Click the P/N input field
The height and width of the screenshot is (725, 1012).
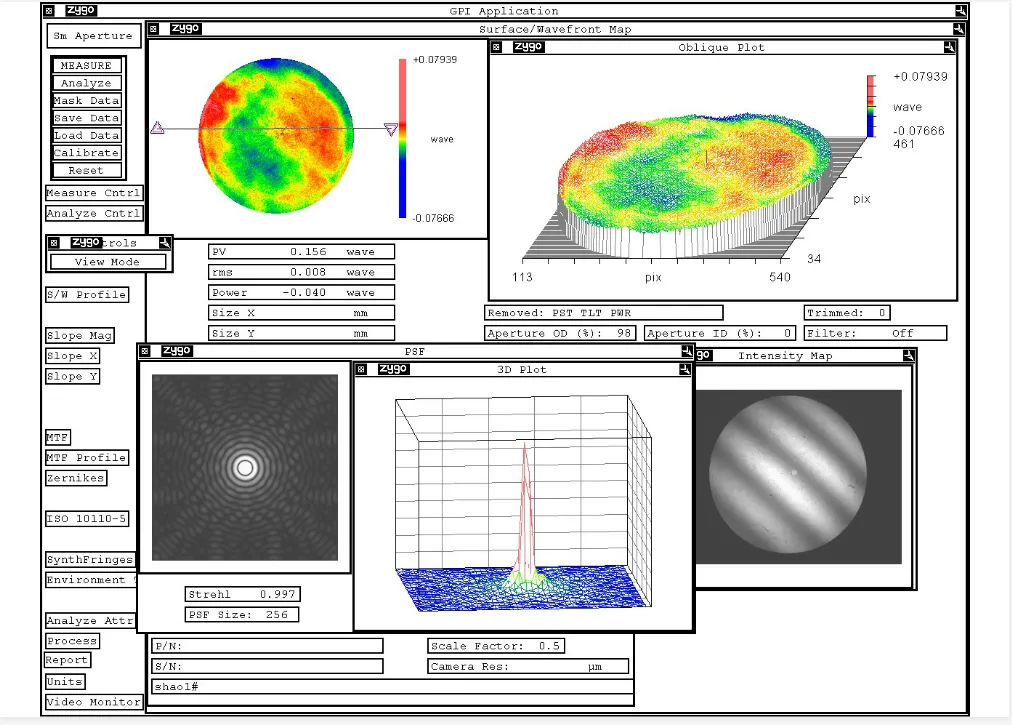267,646
